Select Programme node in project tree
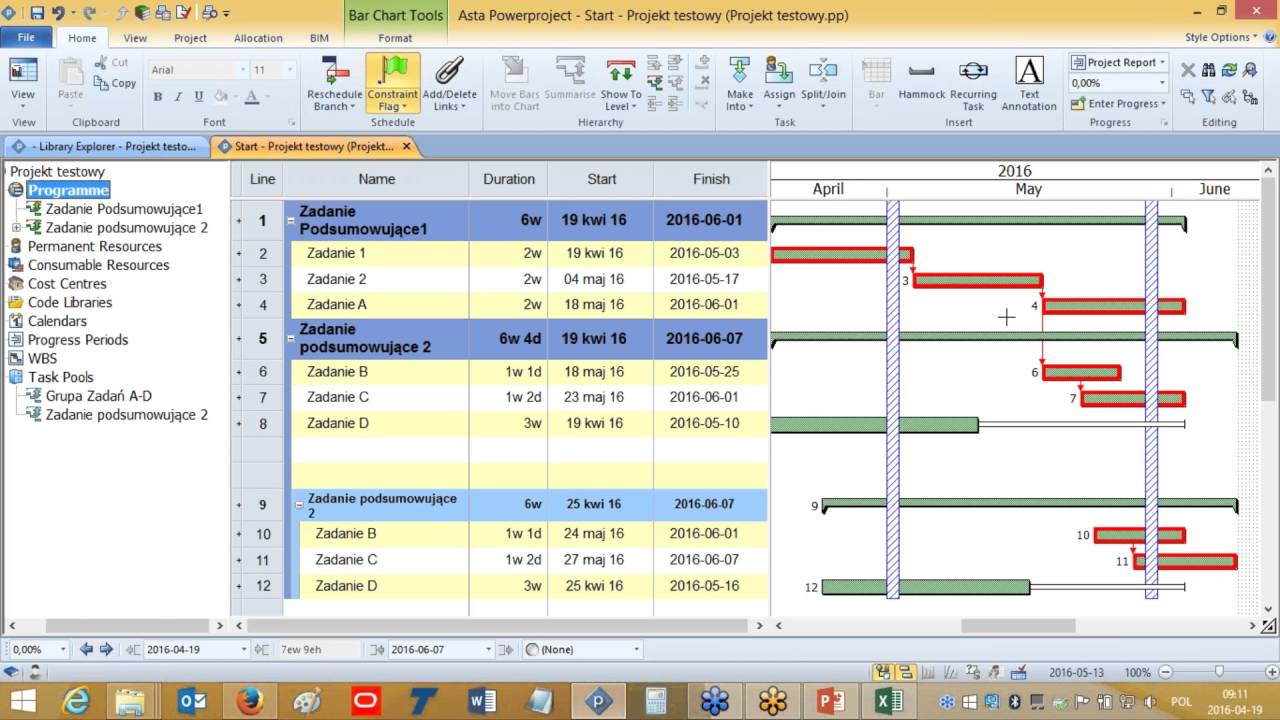Screen dimensions: 1280x720 pos(68,190)
